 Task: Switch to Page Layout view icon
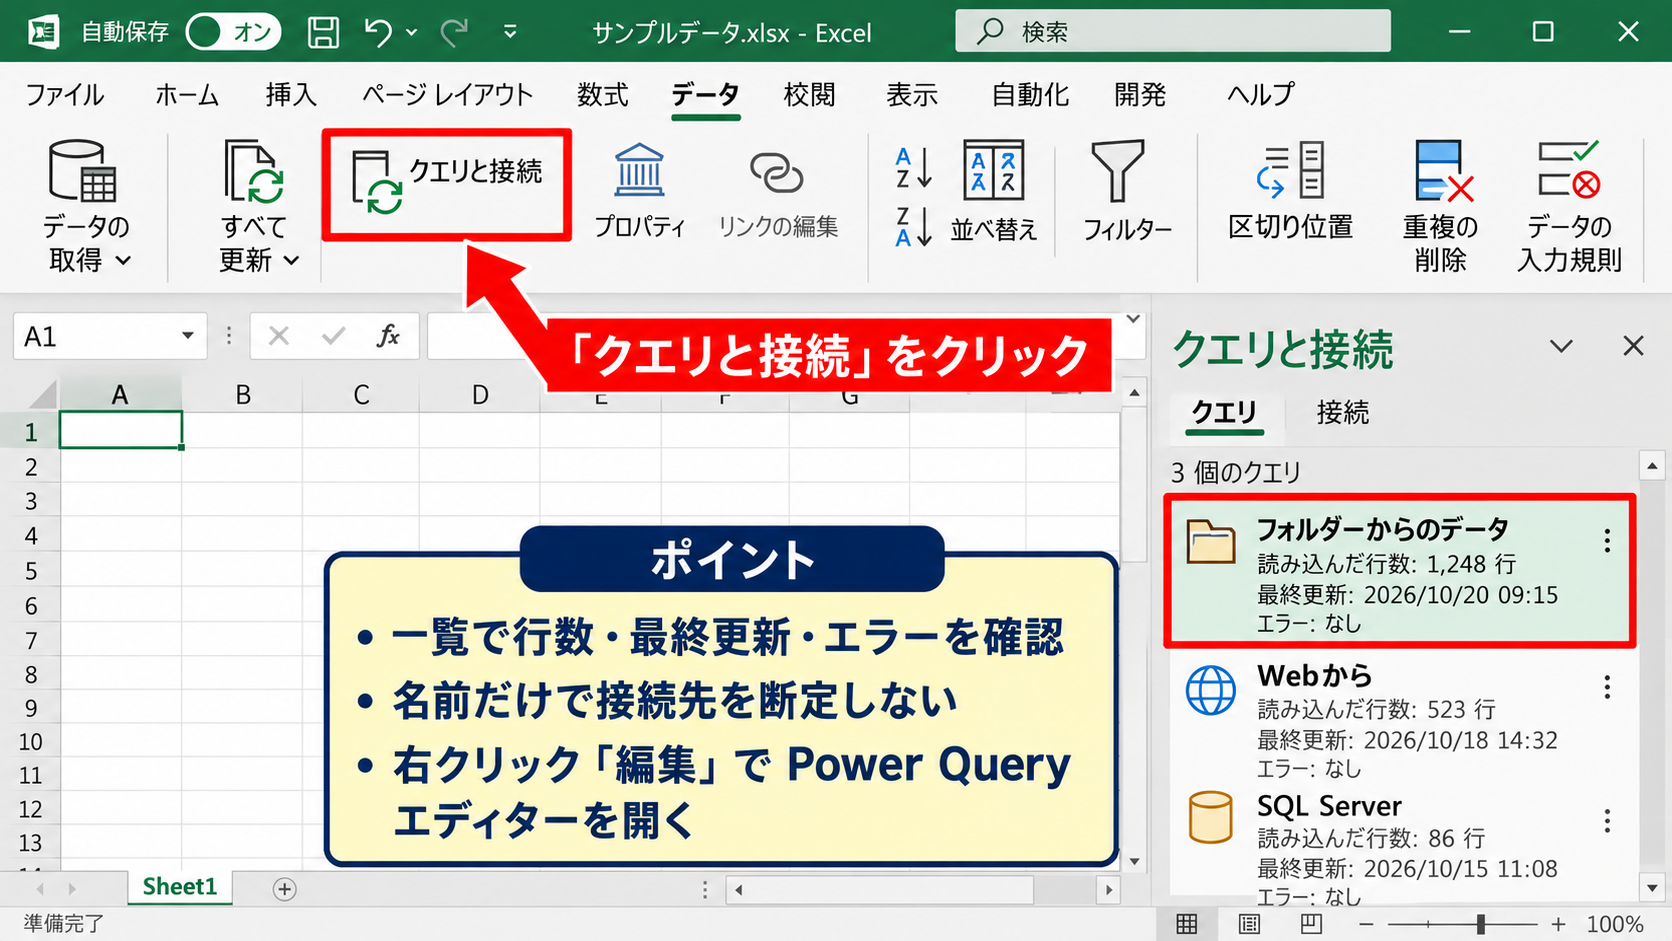point(1249,924)
